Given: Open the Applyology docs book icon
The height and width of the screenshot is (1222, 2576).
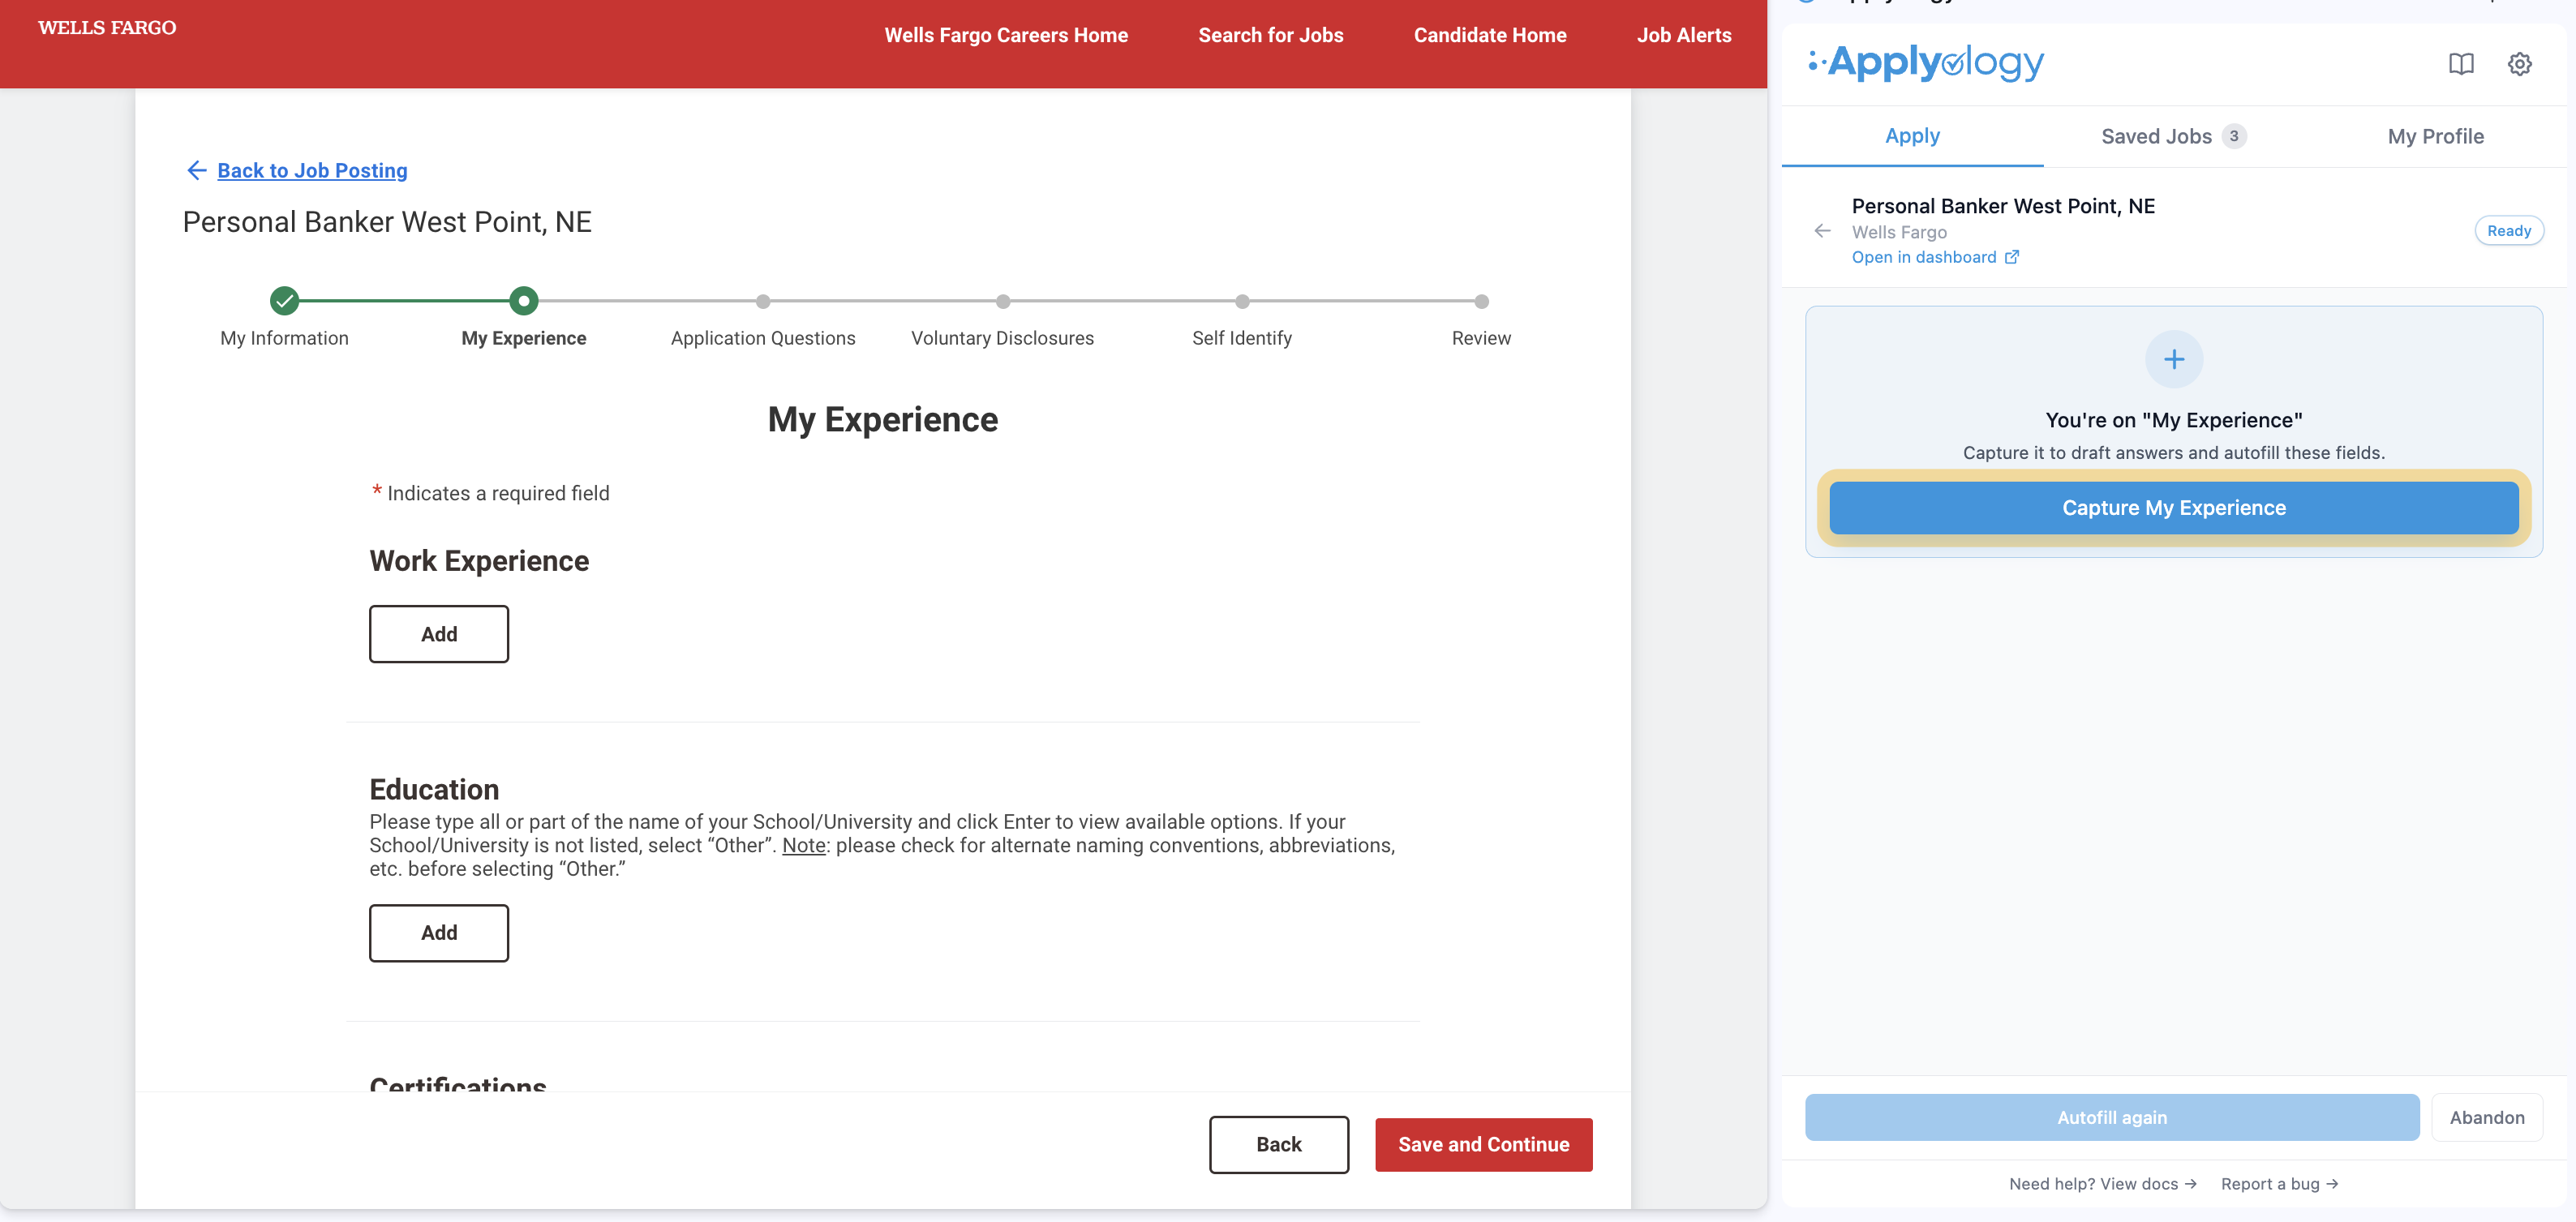Looking at the screenshot, I should tap(2461, 64).
